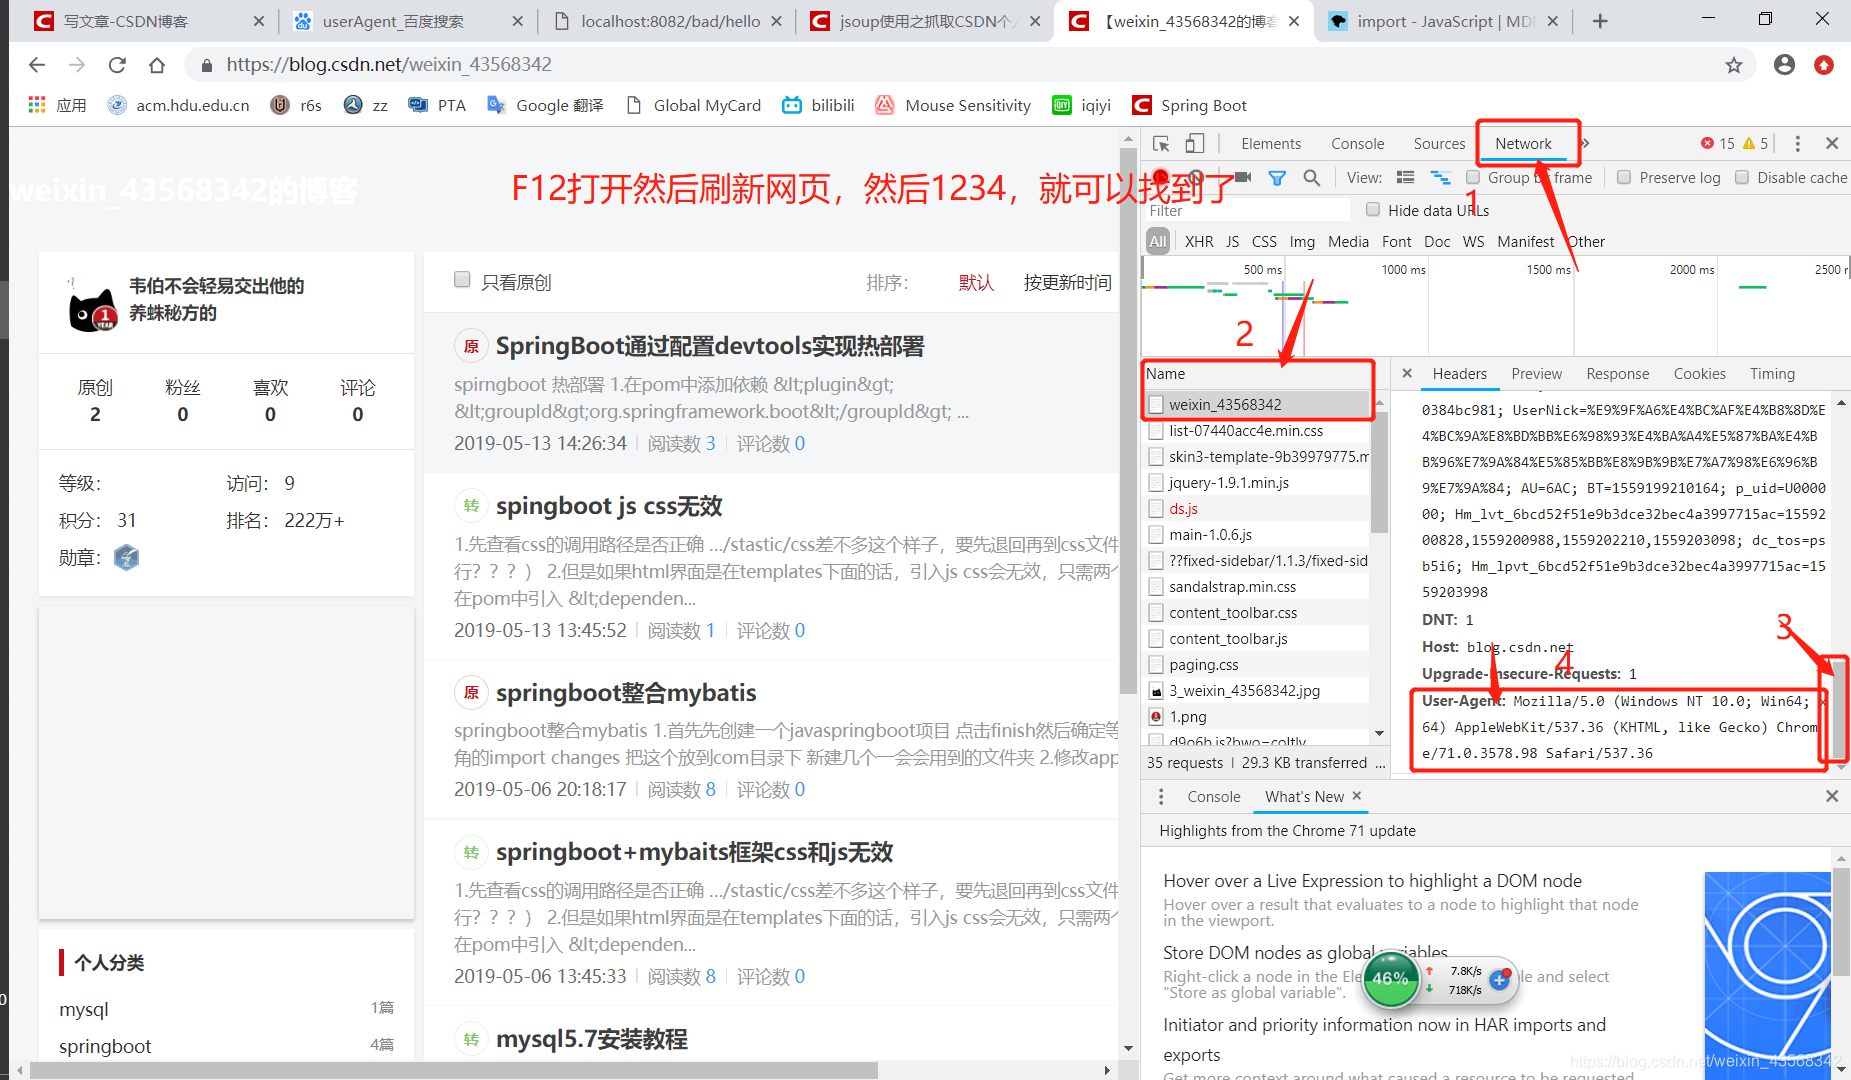This screenshot has height=1080, width=1851.
Task: Close the bottom console drawer
Action: [1832, 796]
